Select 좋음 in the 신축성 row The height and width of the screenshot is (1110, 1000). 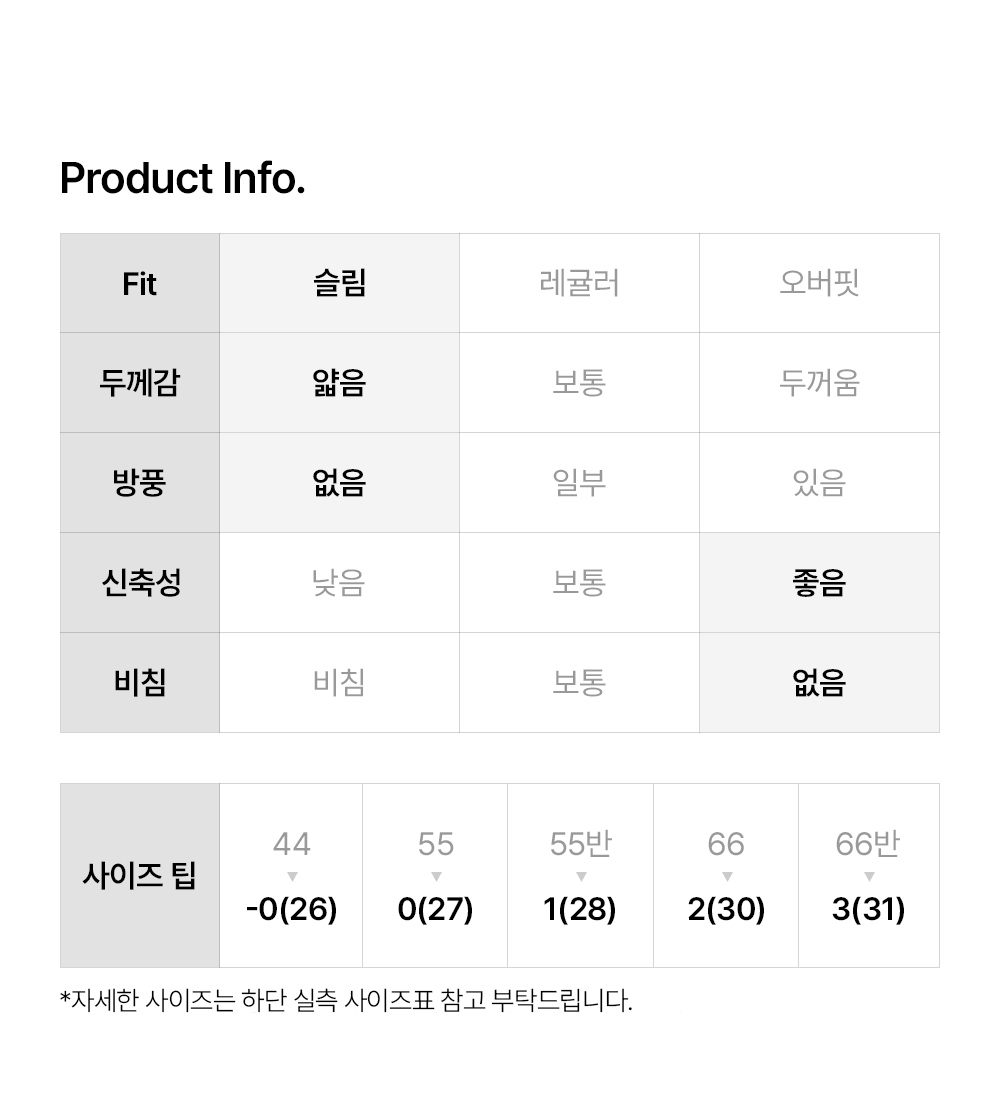(x=819, y=583)
